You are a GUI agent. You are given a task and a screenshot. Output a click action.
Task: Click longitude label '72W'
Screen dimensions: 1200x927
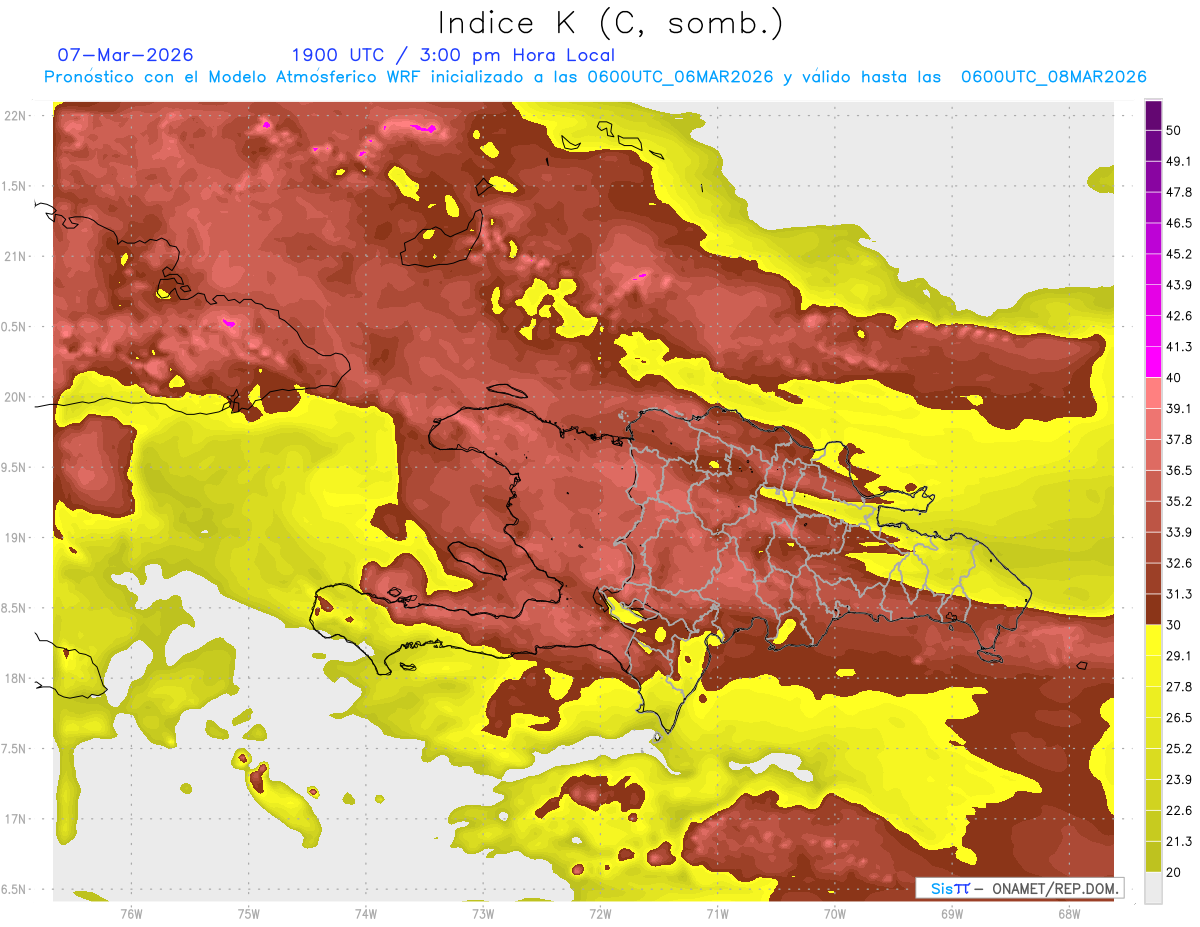coord(600,913)
